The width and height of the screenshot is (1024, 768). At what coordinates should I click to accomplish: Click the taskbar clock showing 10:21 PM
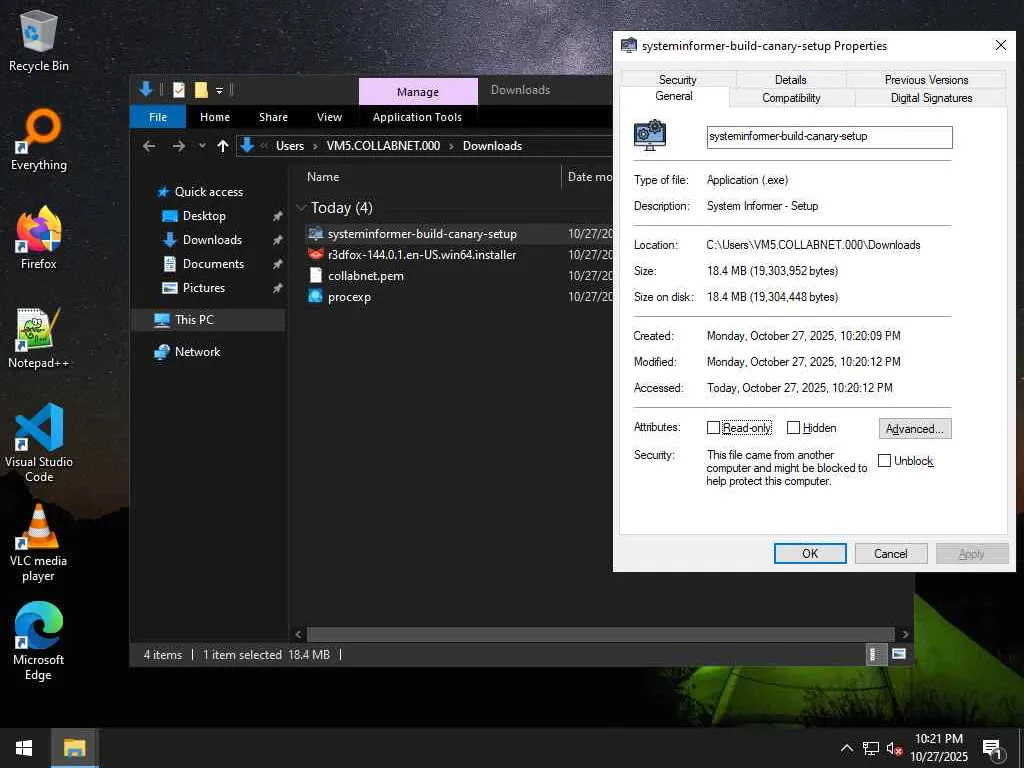tap(938, 748)
